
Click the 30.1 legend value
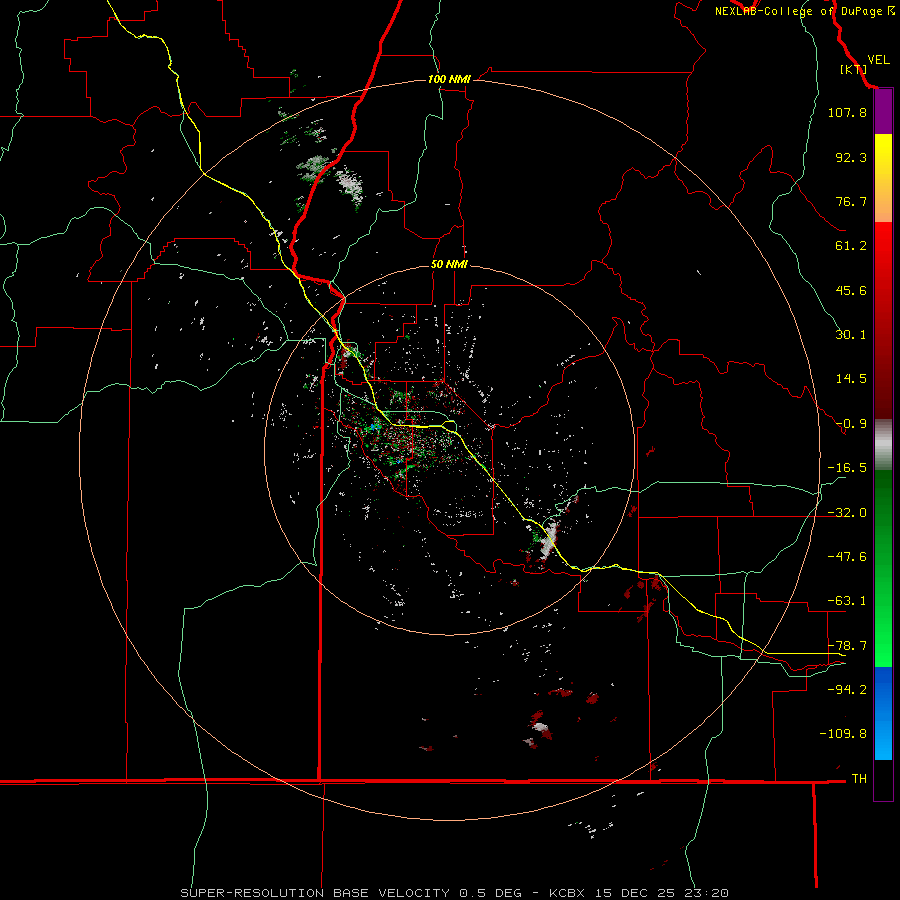[851, 335]
